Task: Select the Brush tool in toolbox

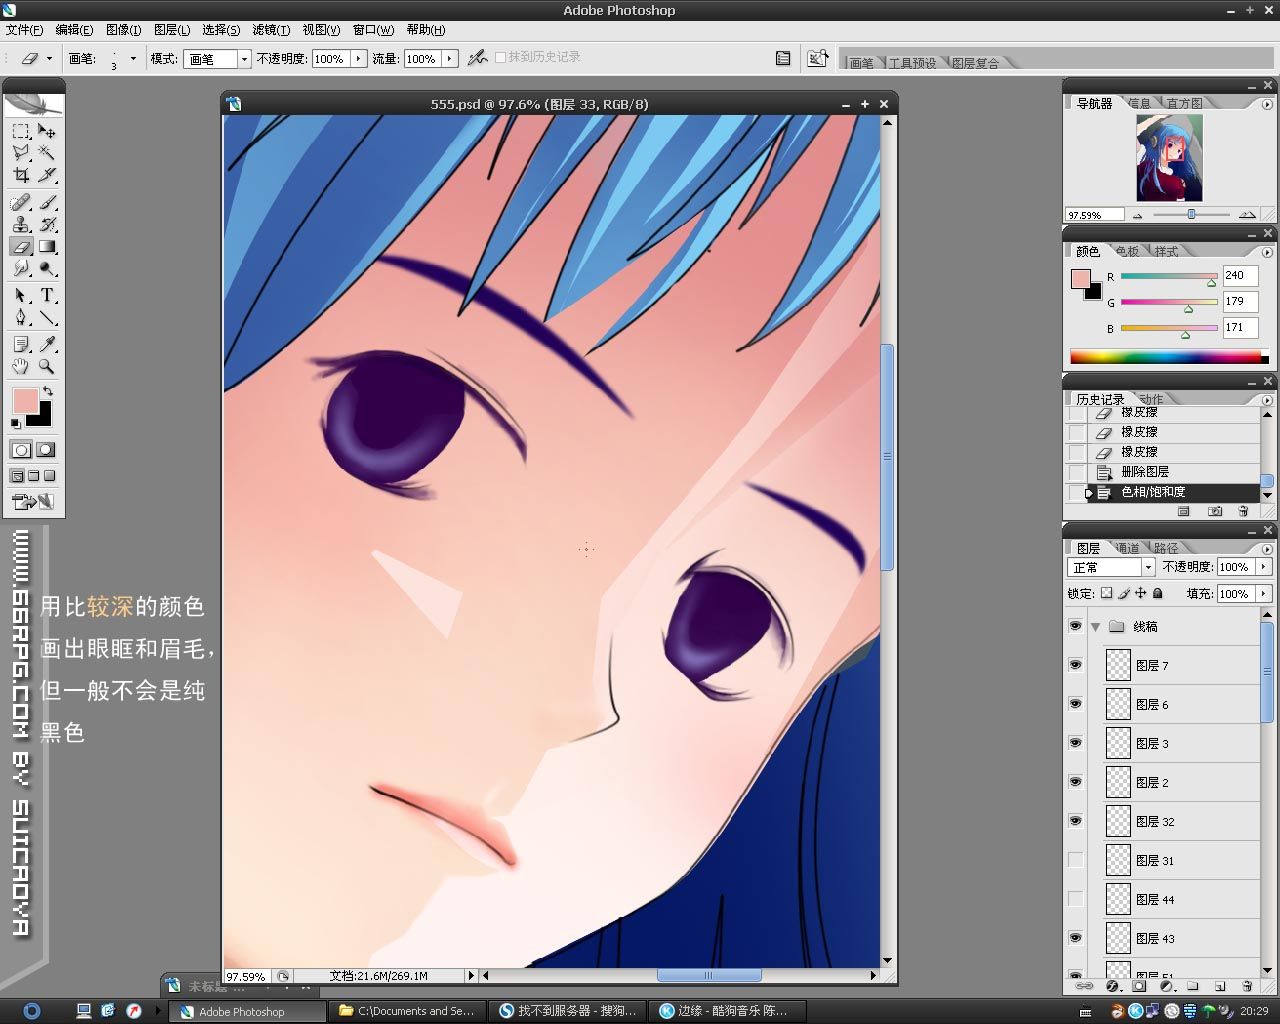Action: click(x=47, y=202)
